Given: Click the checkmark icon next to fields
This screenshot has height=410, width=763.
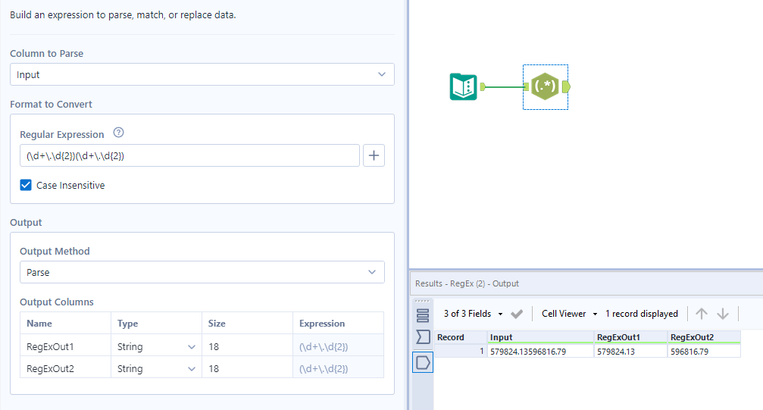Looking at the screenshot, I should 517,314.
